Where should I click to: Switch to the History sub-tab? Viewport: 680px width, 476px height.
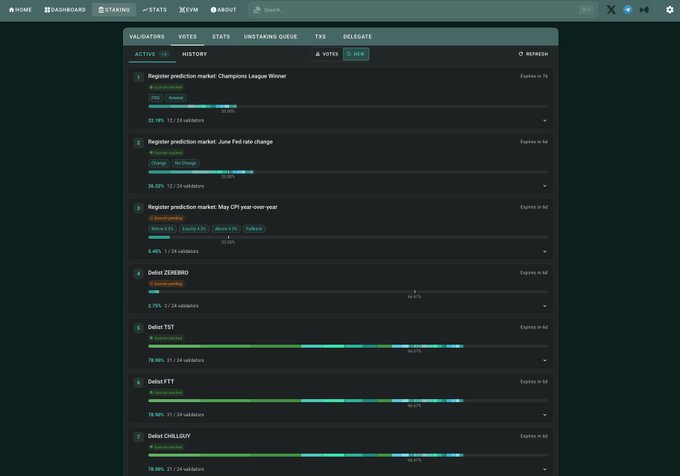tap(195, 54)
